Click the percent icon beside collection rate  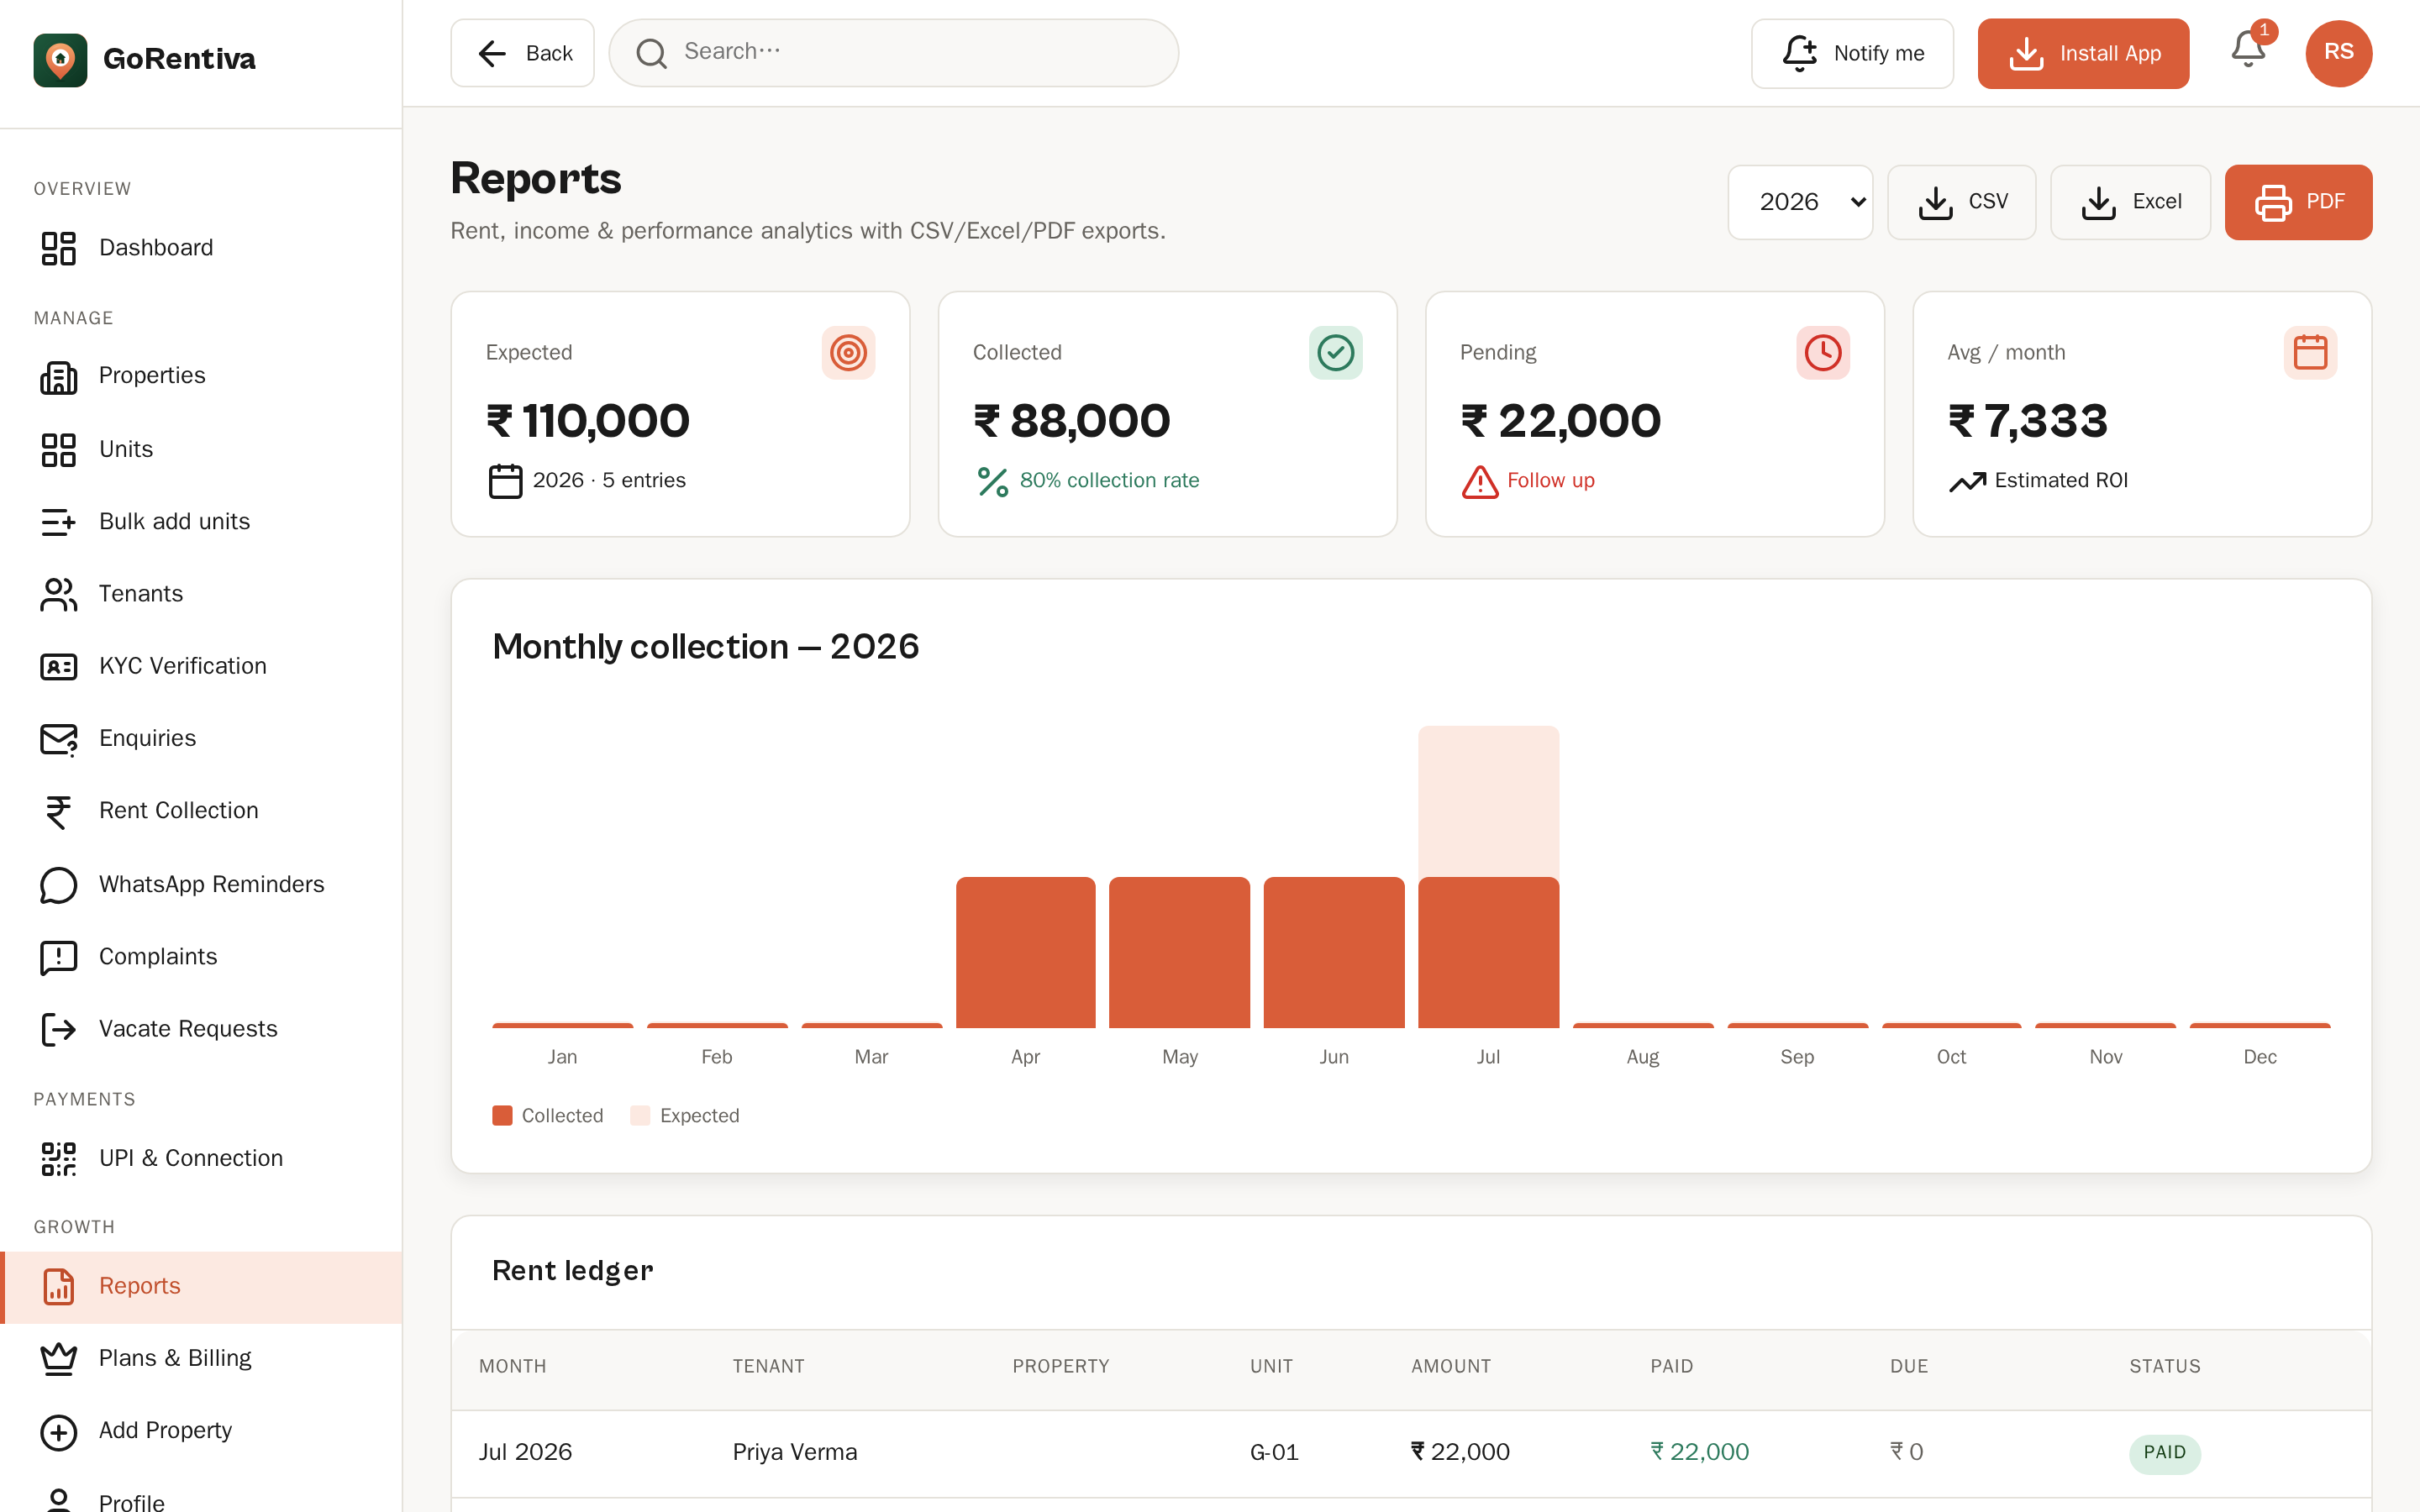click(992, 481)
